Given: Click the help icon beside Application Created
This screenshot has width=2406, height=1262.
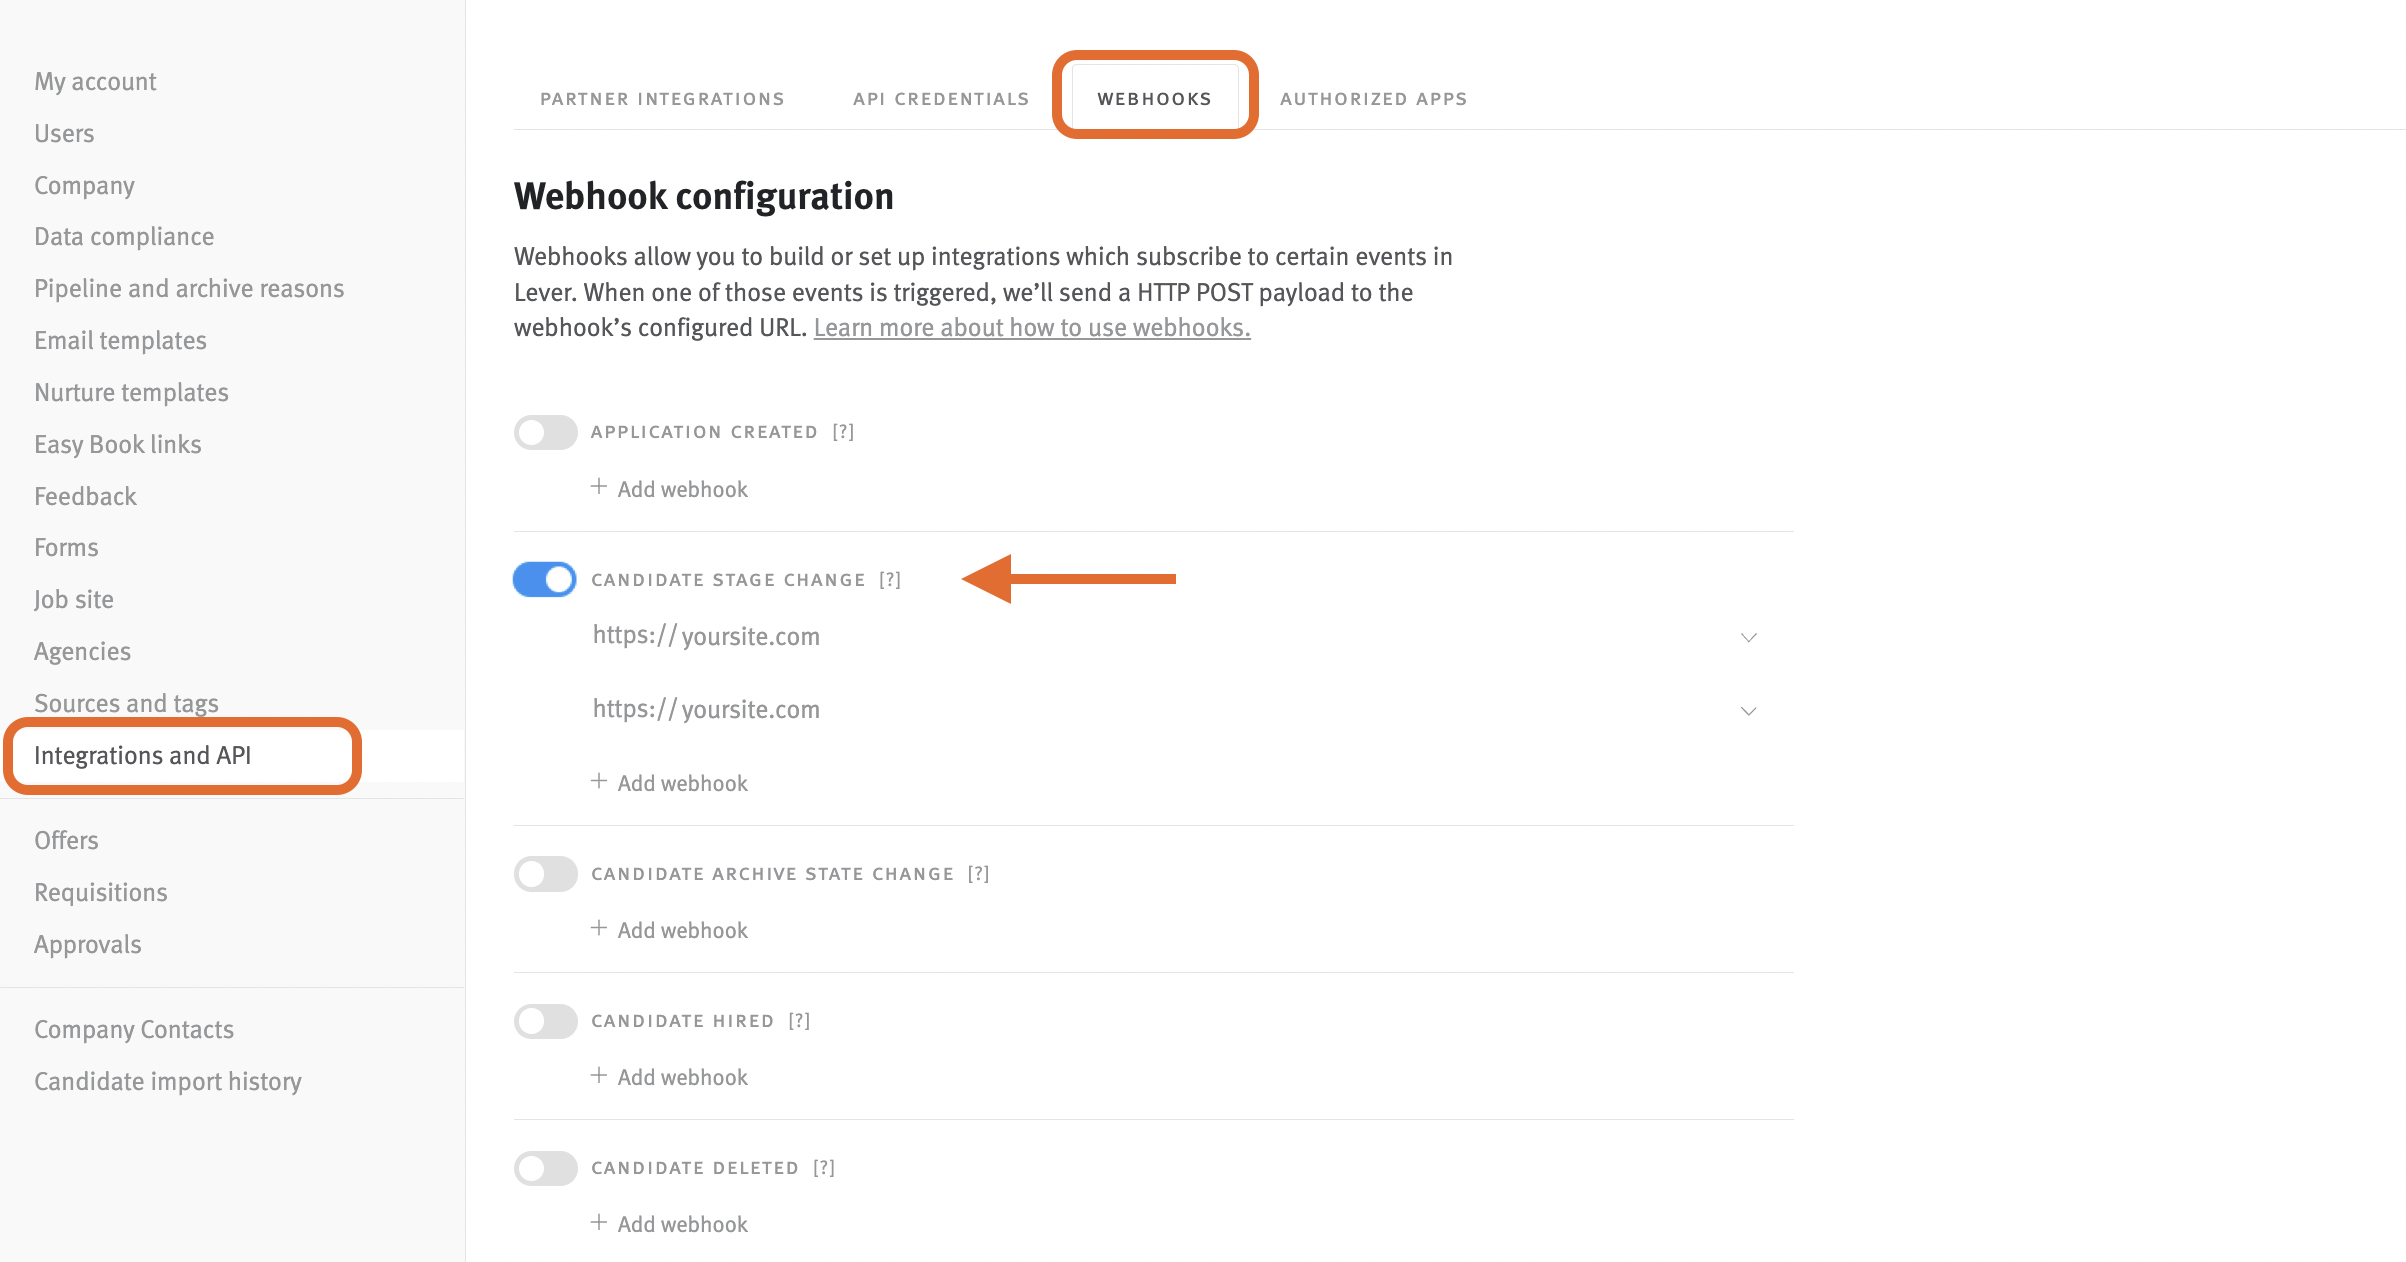Looking at the screenshot, I should click(x=843, y=432).
